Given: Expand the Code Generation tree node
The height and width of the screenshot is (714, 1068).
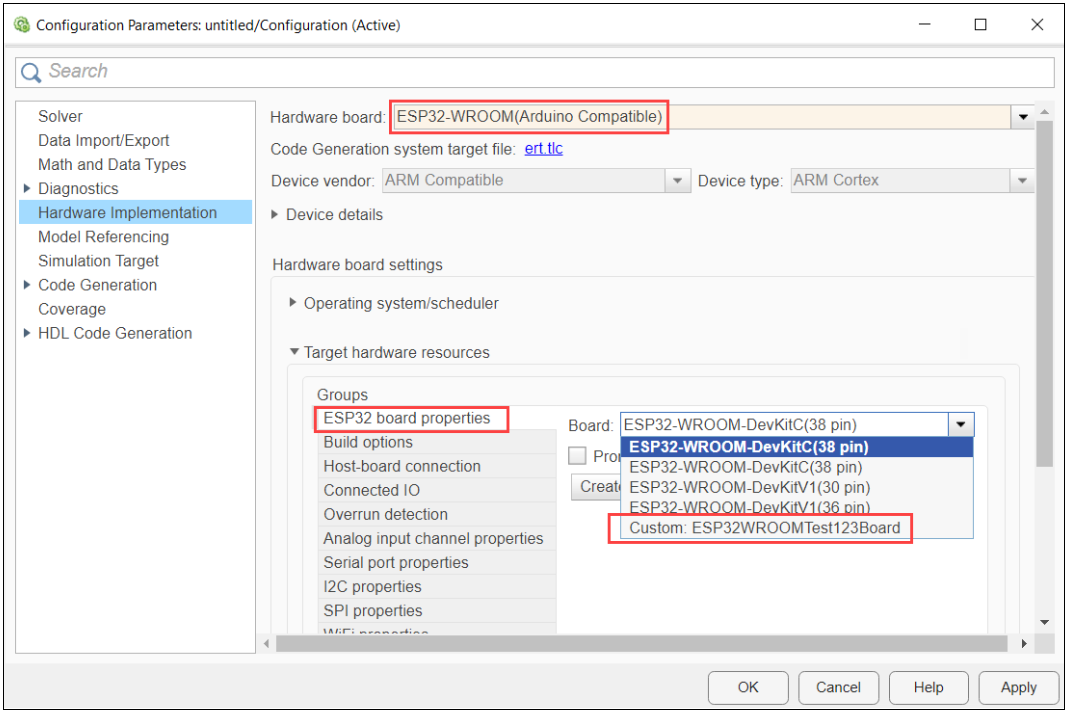Looking at the screenshot, I should 27,285.
